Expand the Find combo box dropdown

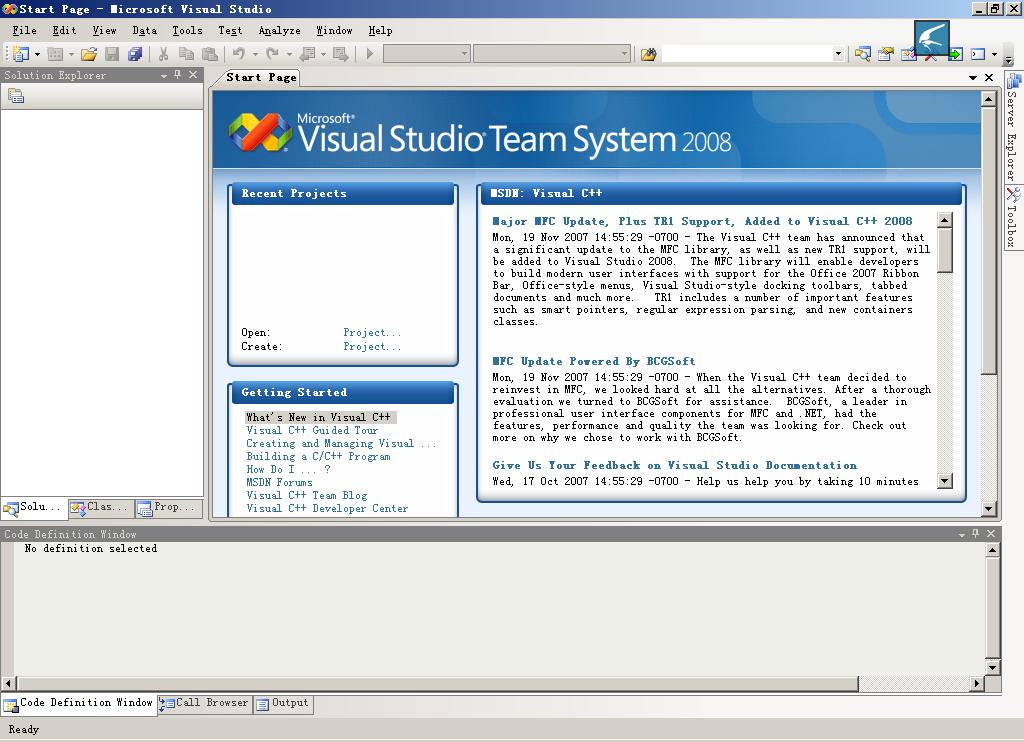click(x=838, y=54)
